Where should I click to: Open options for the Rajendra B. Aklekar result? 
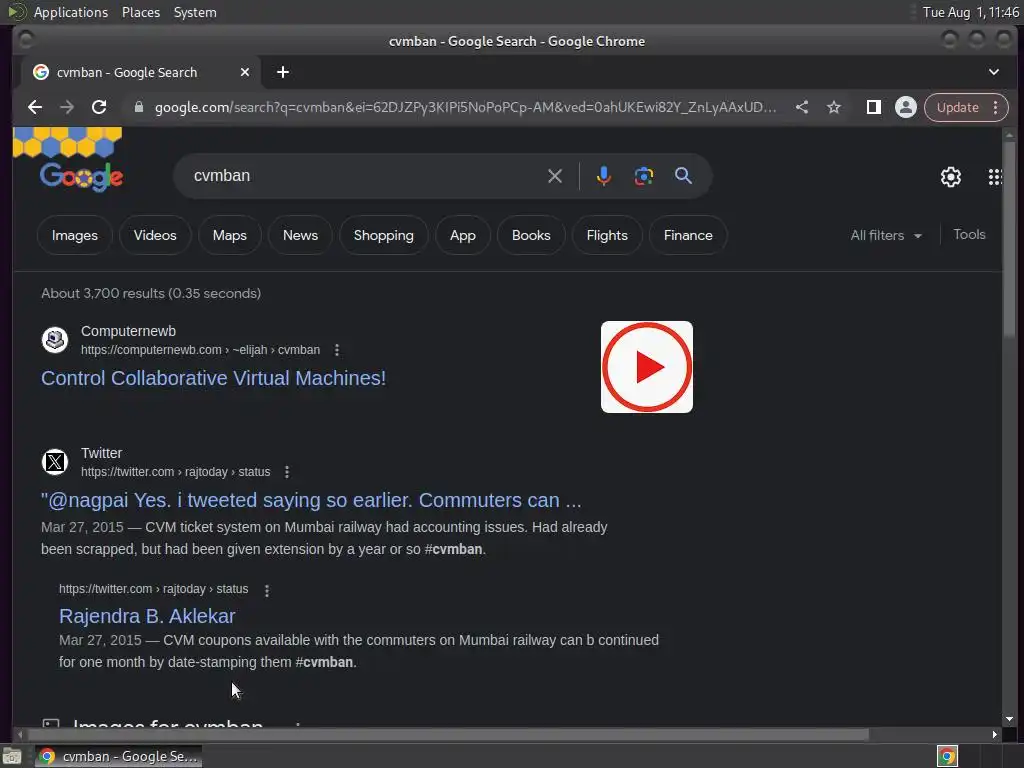coord(266,590)
